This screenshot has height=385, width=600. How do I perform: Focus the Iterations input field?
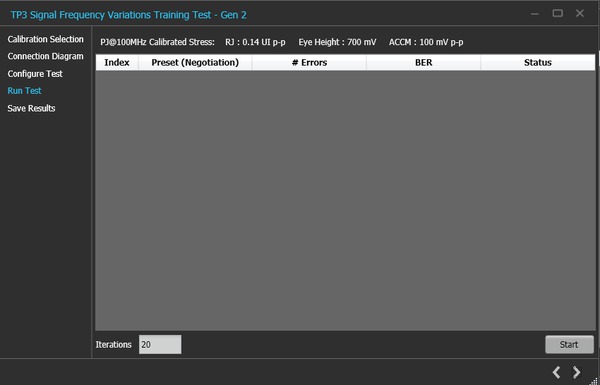(160, 344)
